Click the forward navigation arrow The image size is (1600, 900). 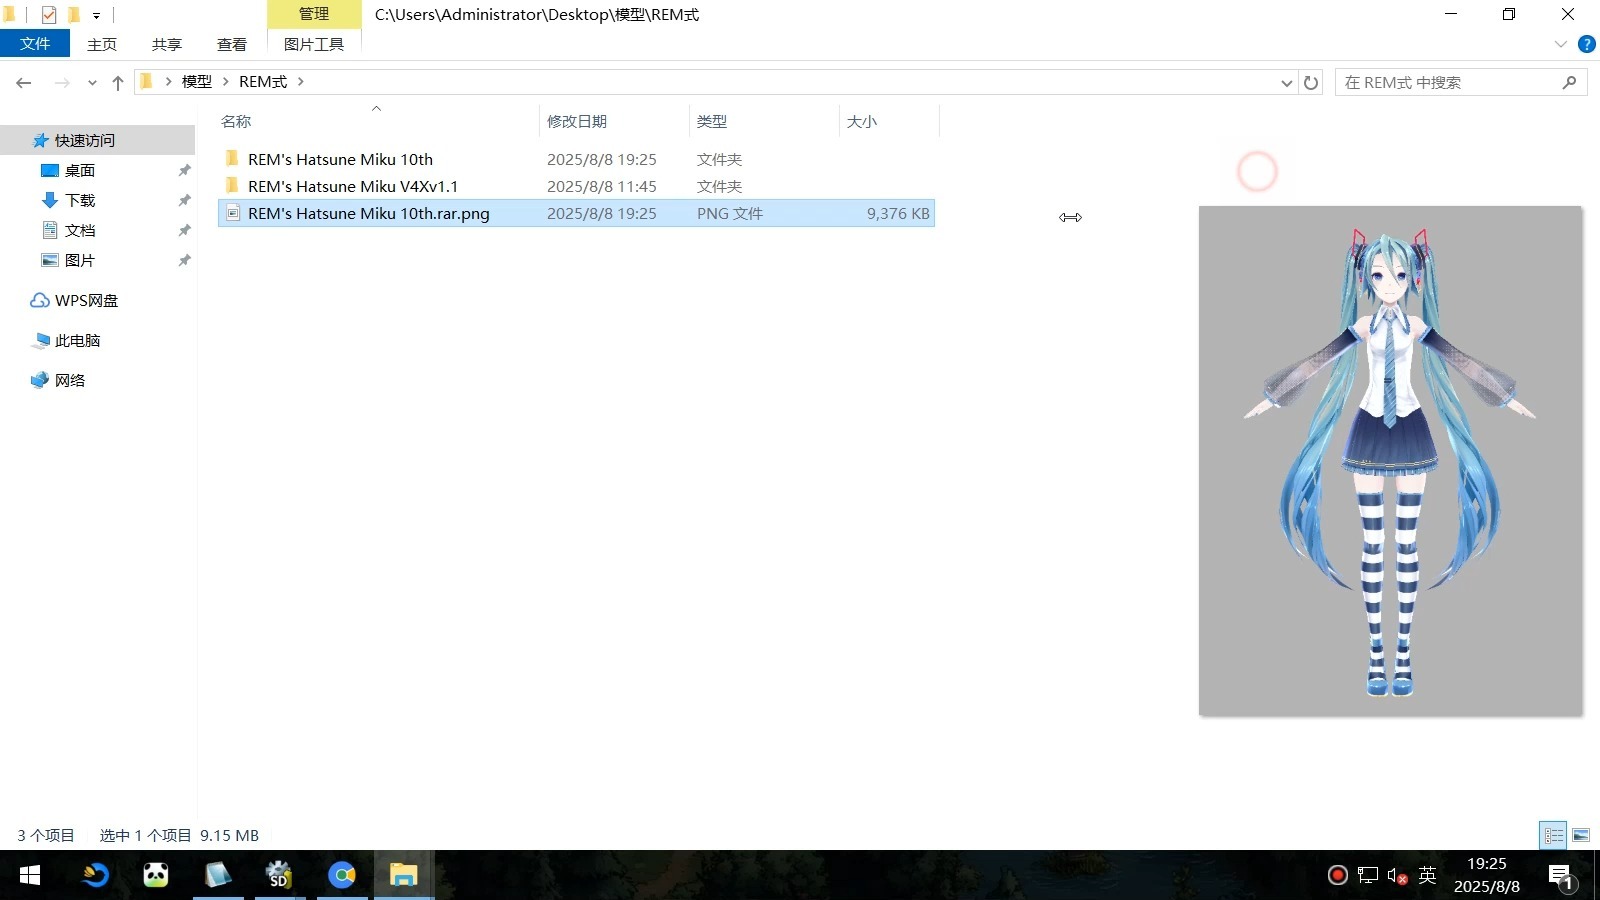(62, 83)
